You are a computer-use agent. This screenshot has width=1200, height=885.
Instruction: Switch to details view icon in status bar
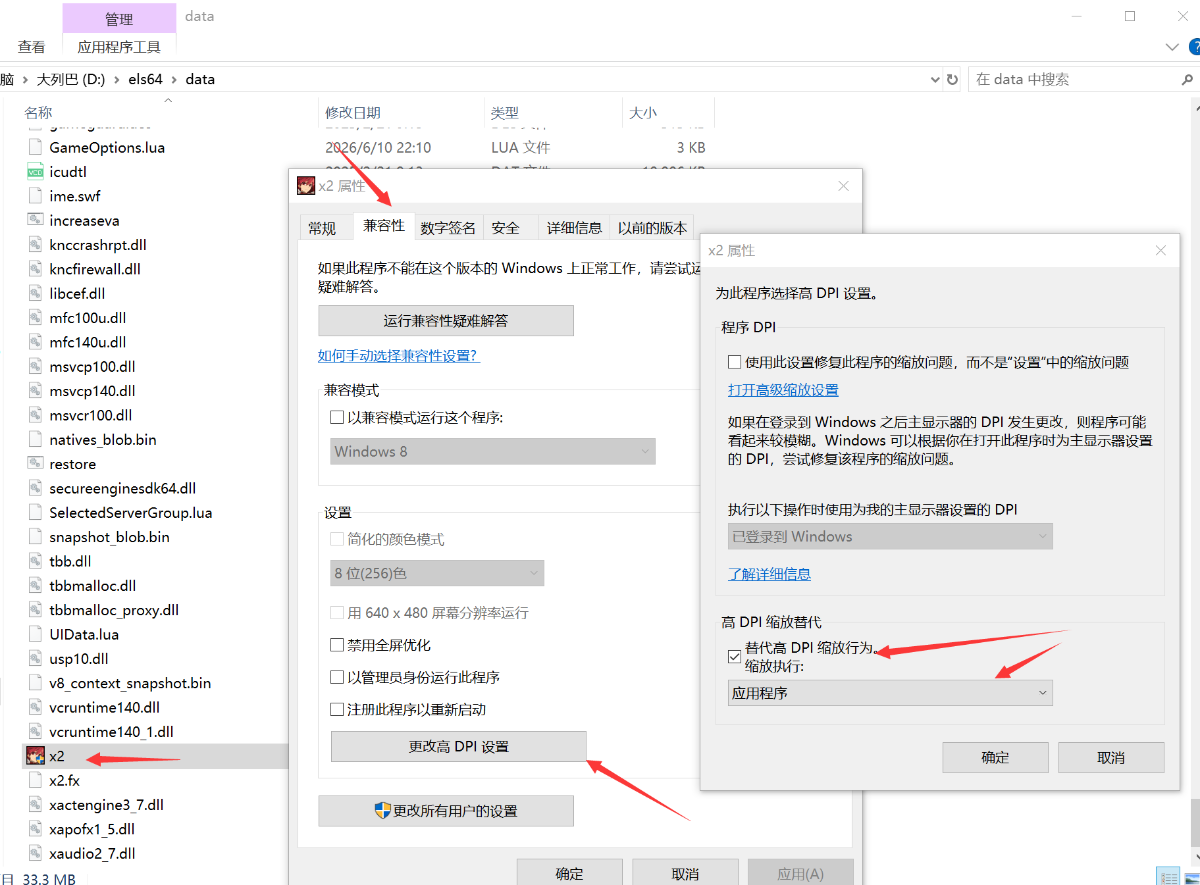1168,877
